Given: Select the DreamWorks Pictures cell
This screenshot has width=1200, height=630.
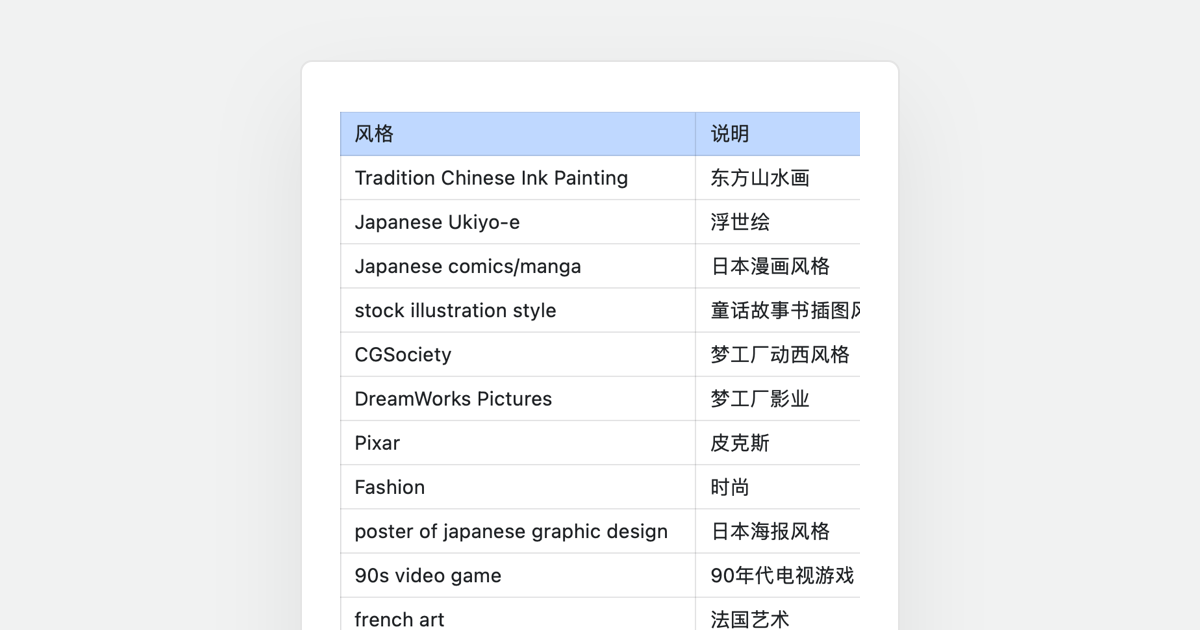Looking at the screenshot, I should tap(453, 399).
